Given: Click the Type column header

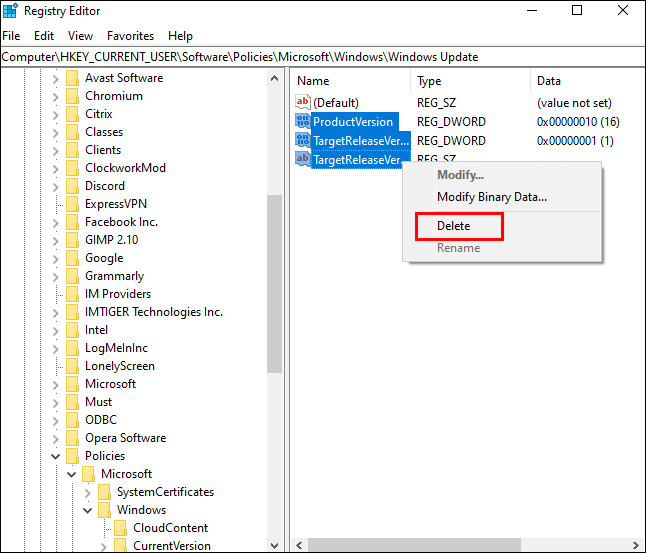Looking at the screenshot, I should 470,81.
